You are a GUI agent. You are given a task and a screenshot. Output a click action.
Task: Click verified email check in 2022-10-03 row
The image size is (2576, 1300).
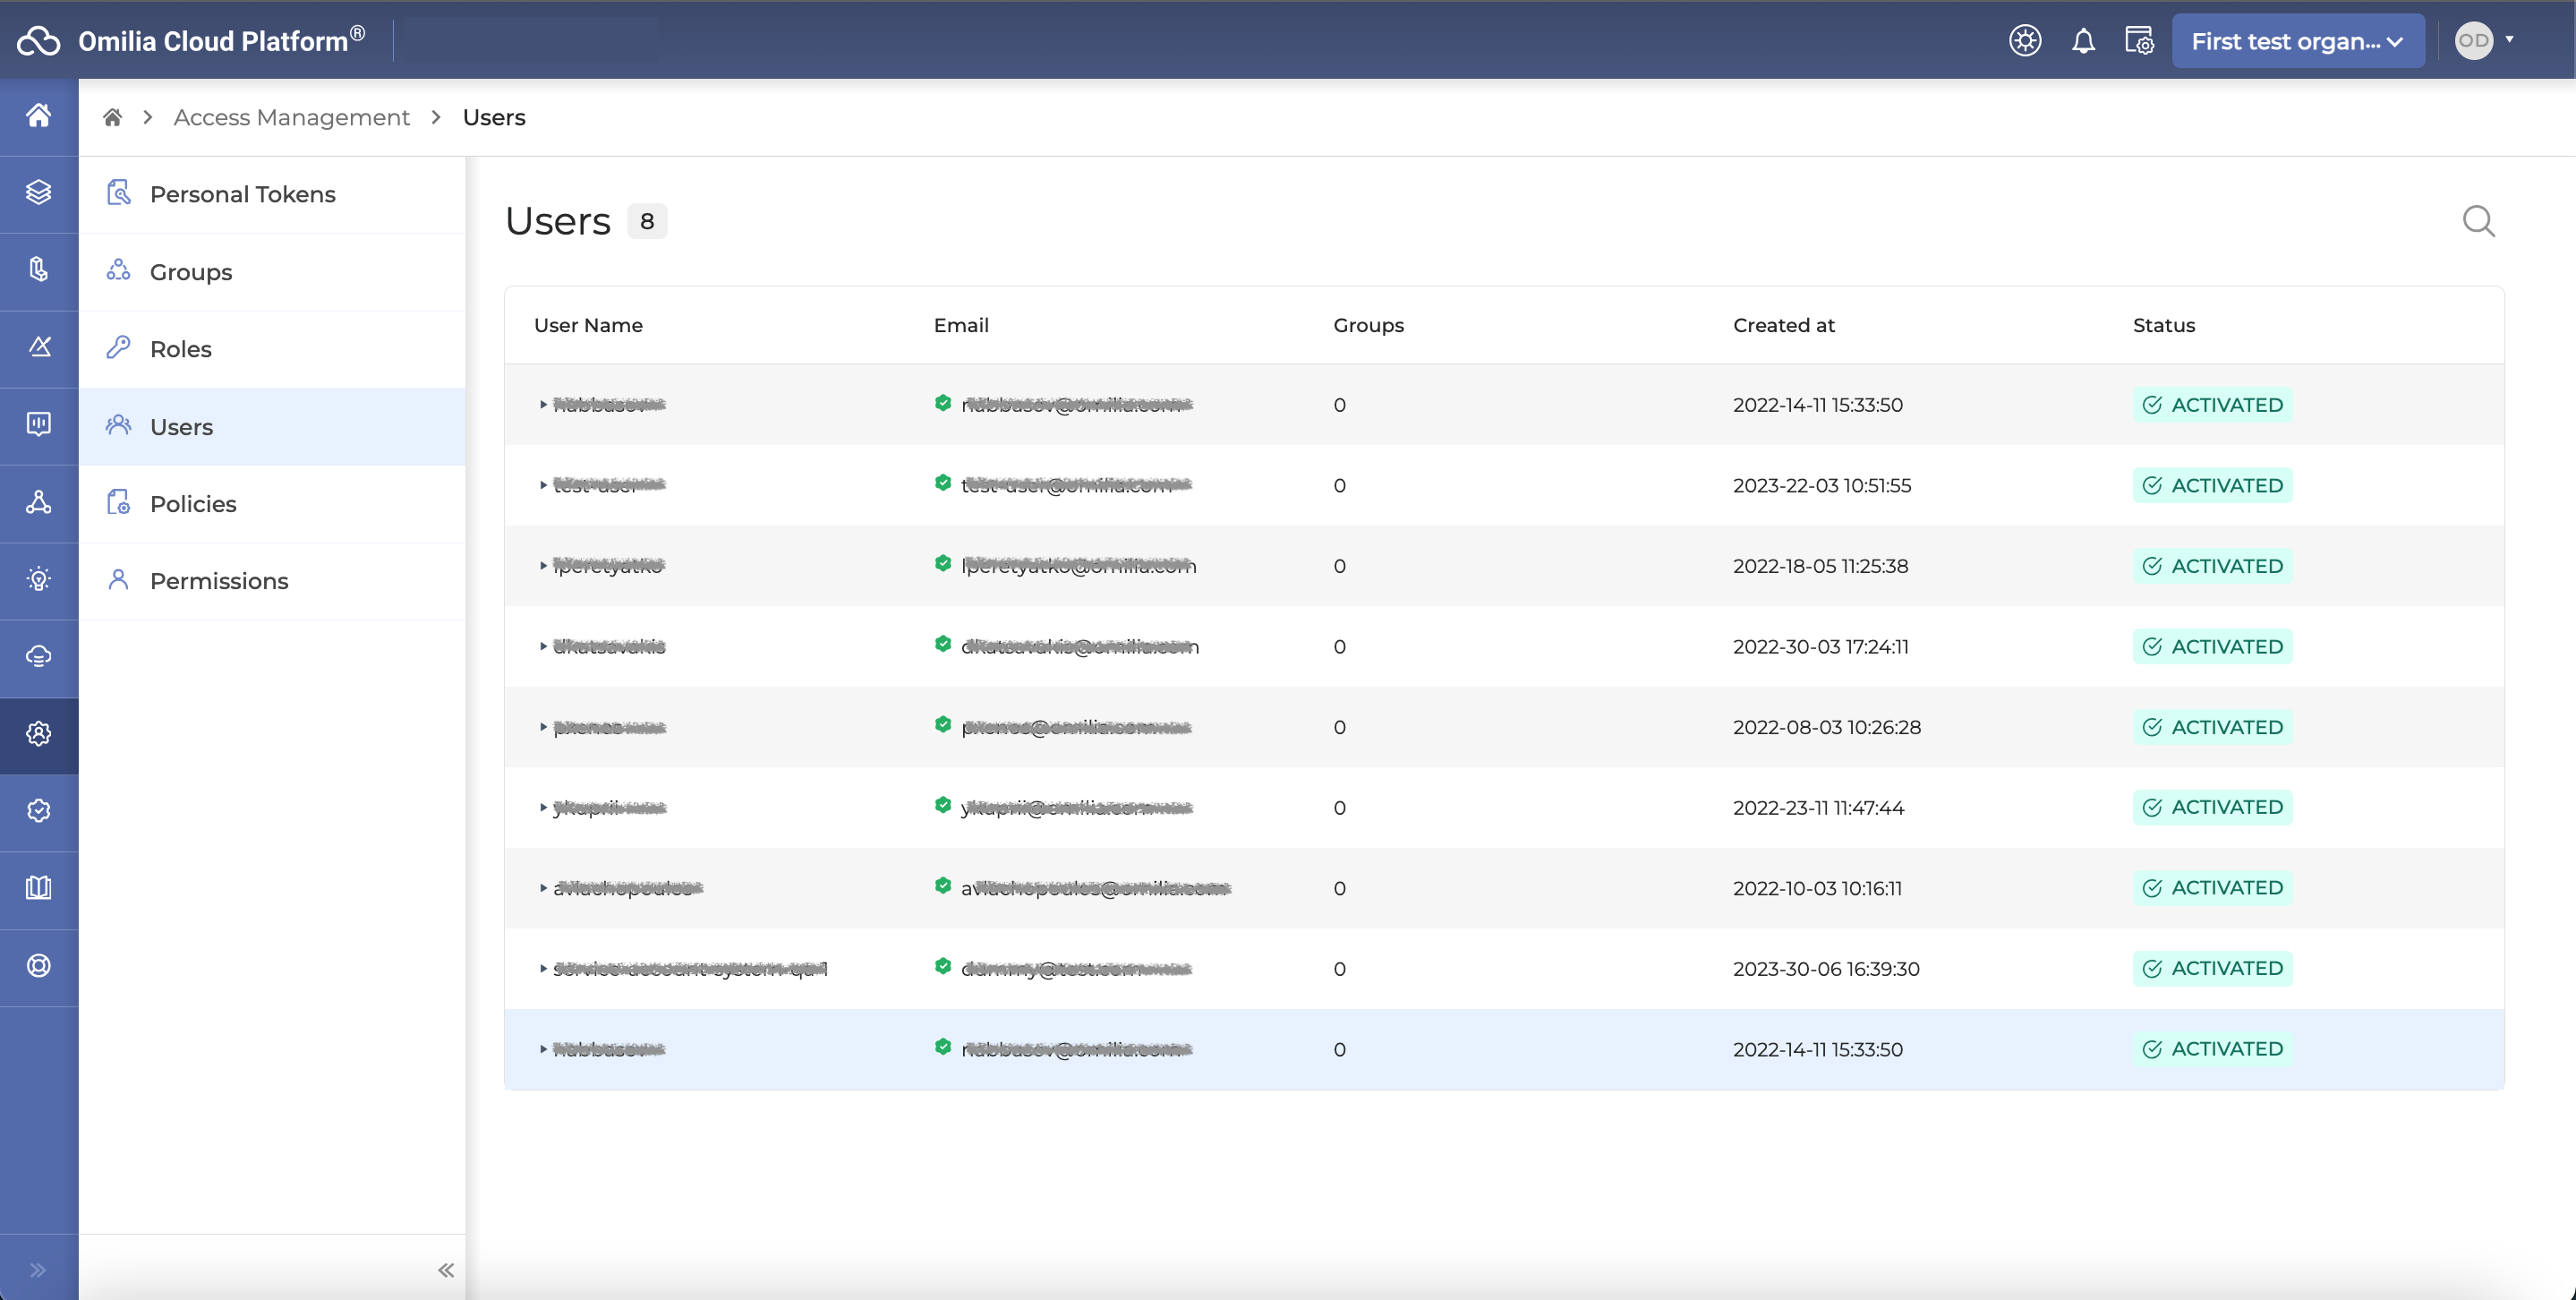(x=942, y=886)
